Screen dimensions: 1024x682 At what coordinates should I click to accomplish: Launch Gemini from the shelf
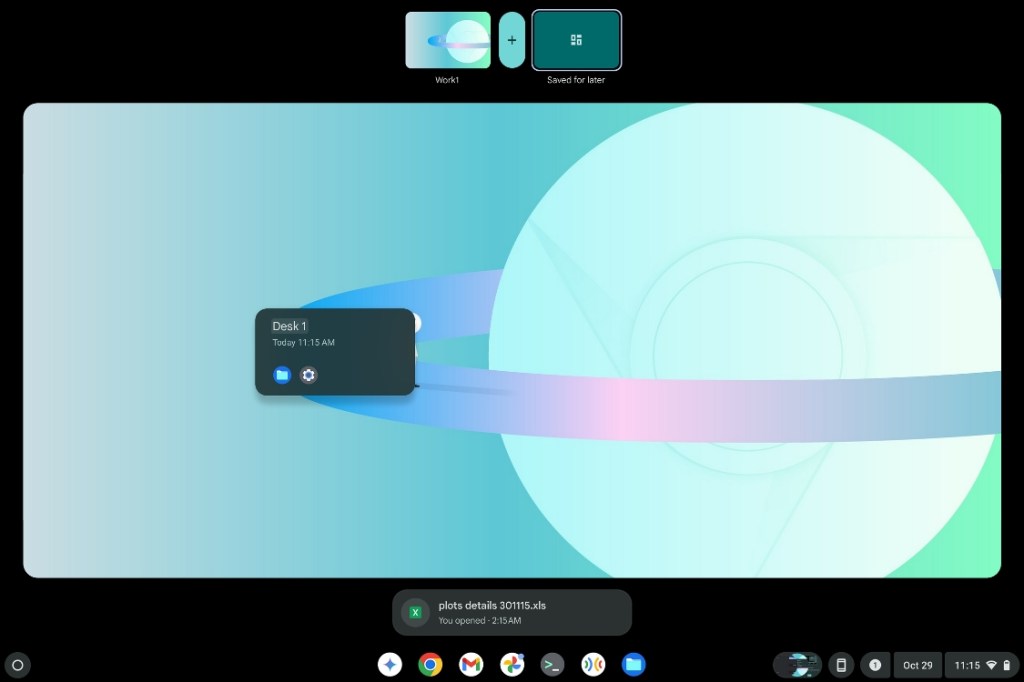click(390, 665)
